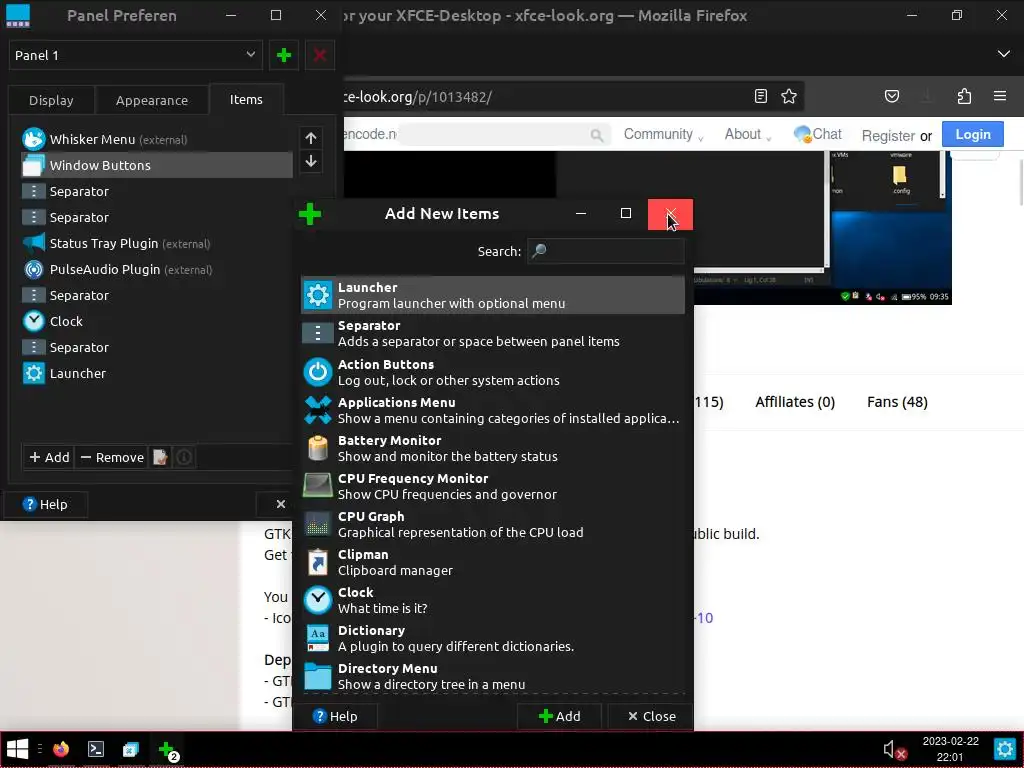Open the Pocket icon in Firefox toolbar
Viewport: 1024px width, 768px height.
[891, 97]
